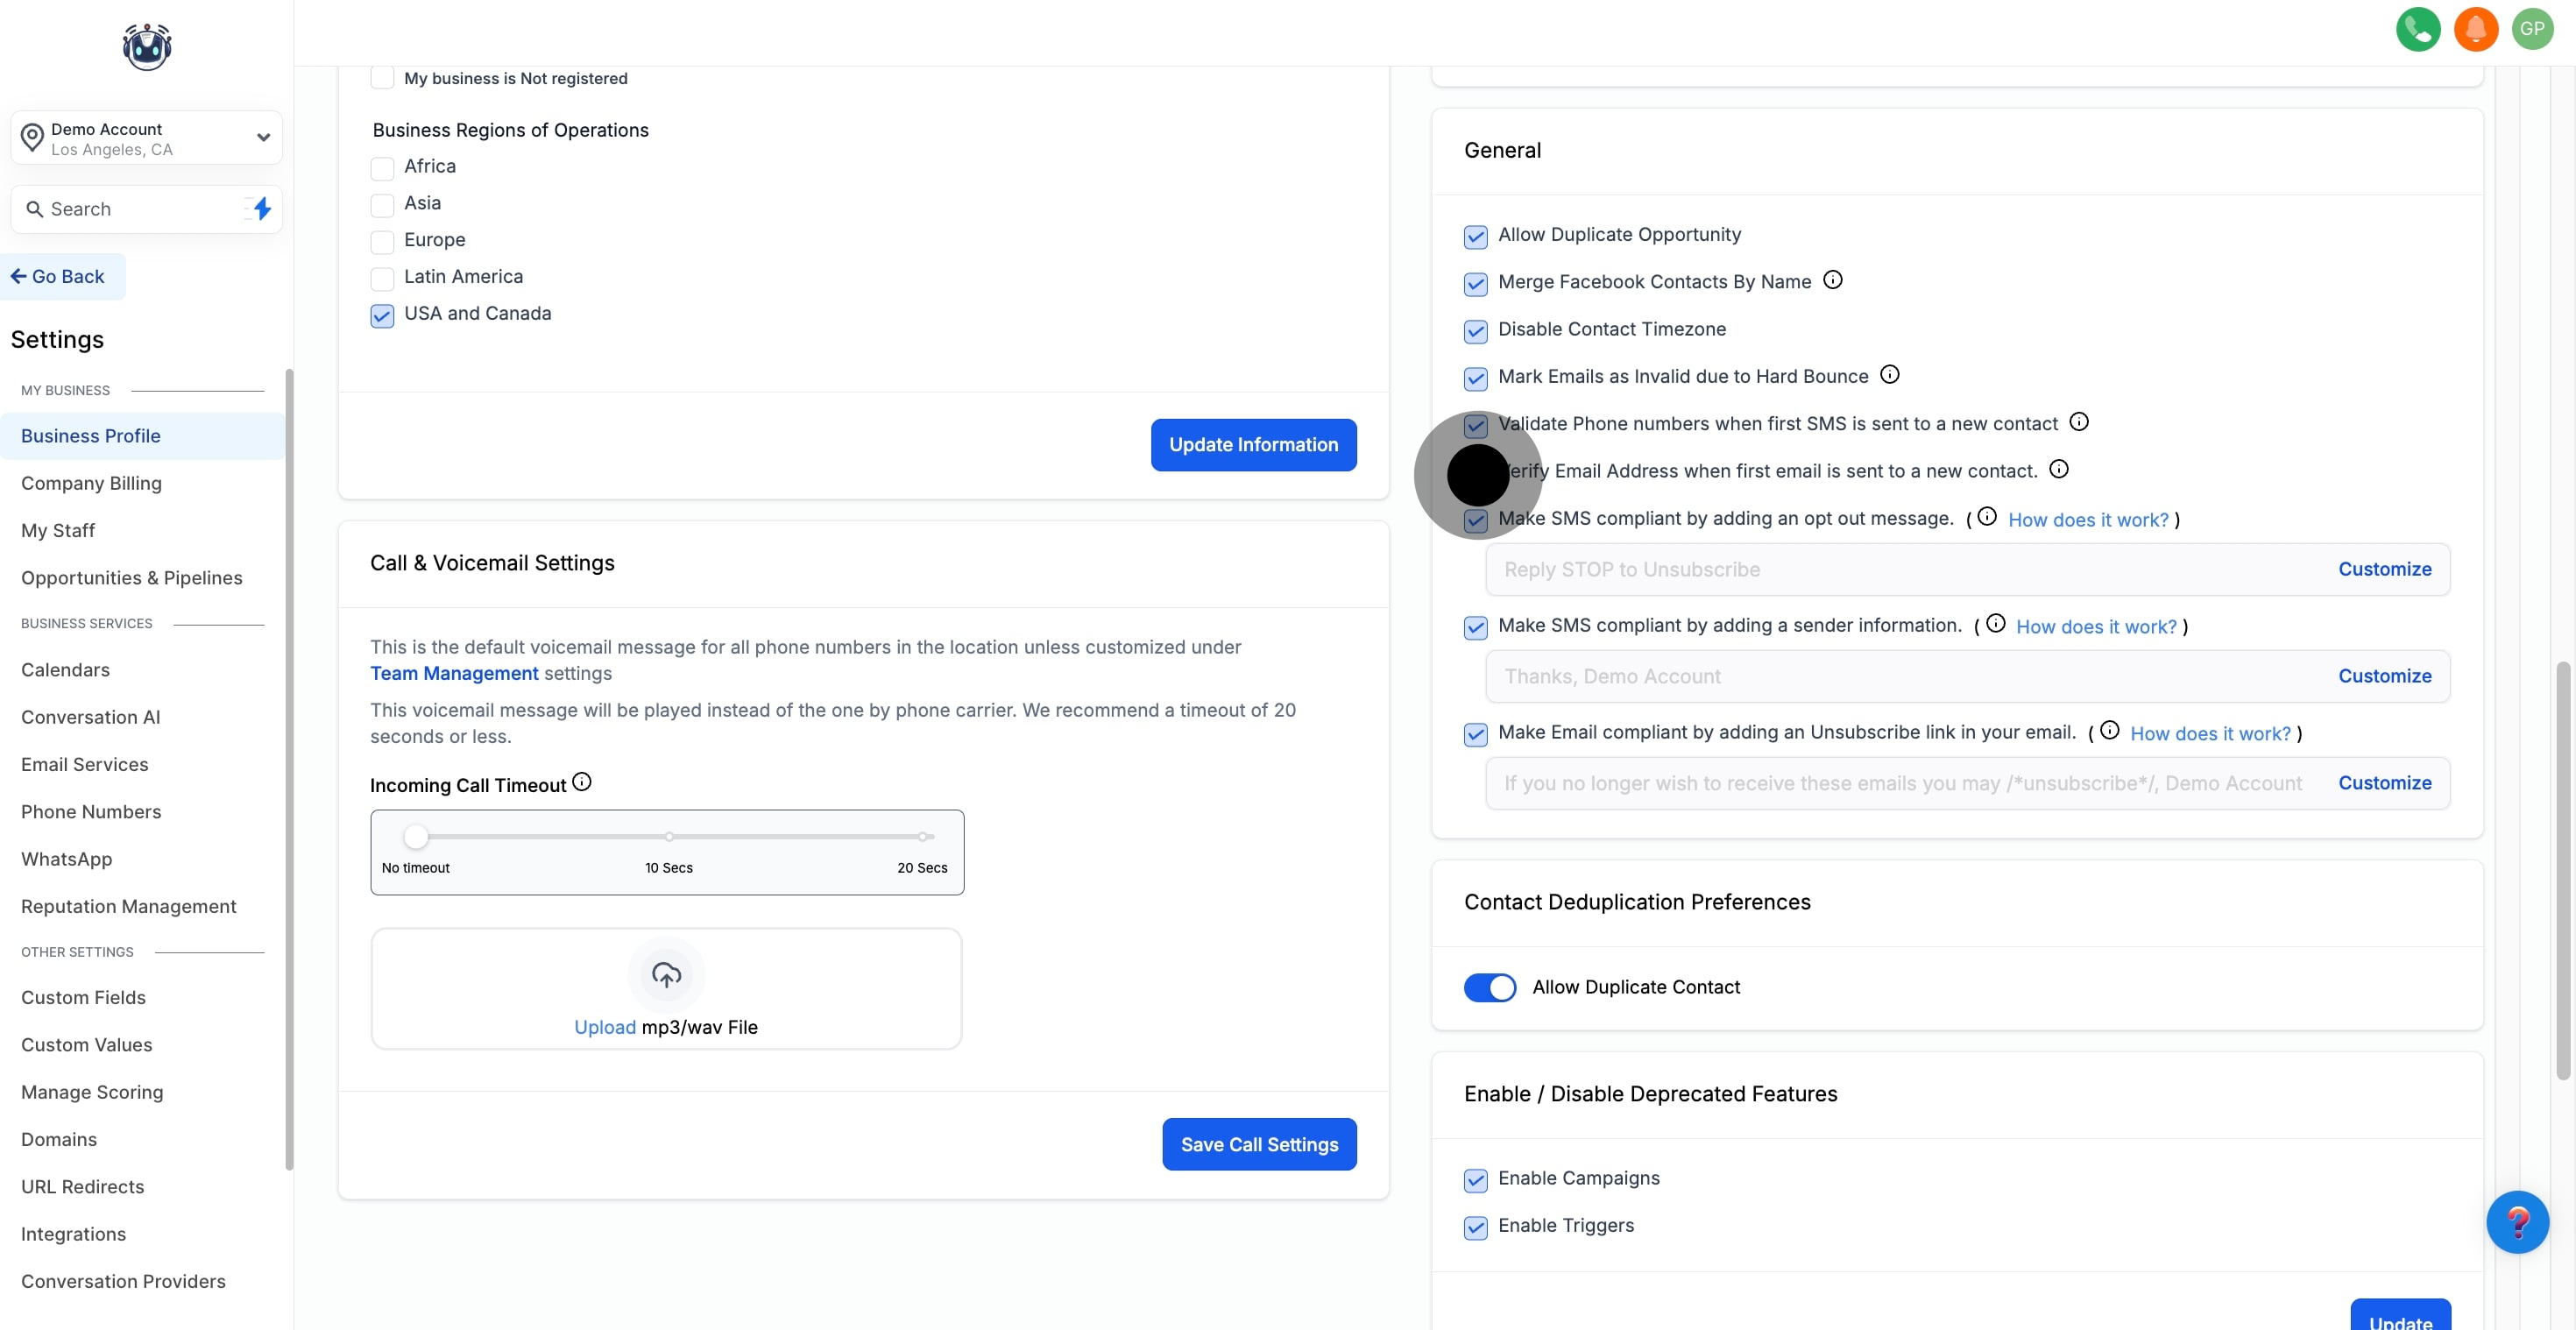The image size is (2576, 1330).
Task: Uncheck the Enable Campaigns checkbox
Action: point(1475,1180)
